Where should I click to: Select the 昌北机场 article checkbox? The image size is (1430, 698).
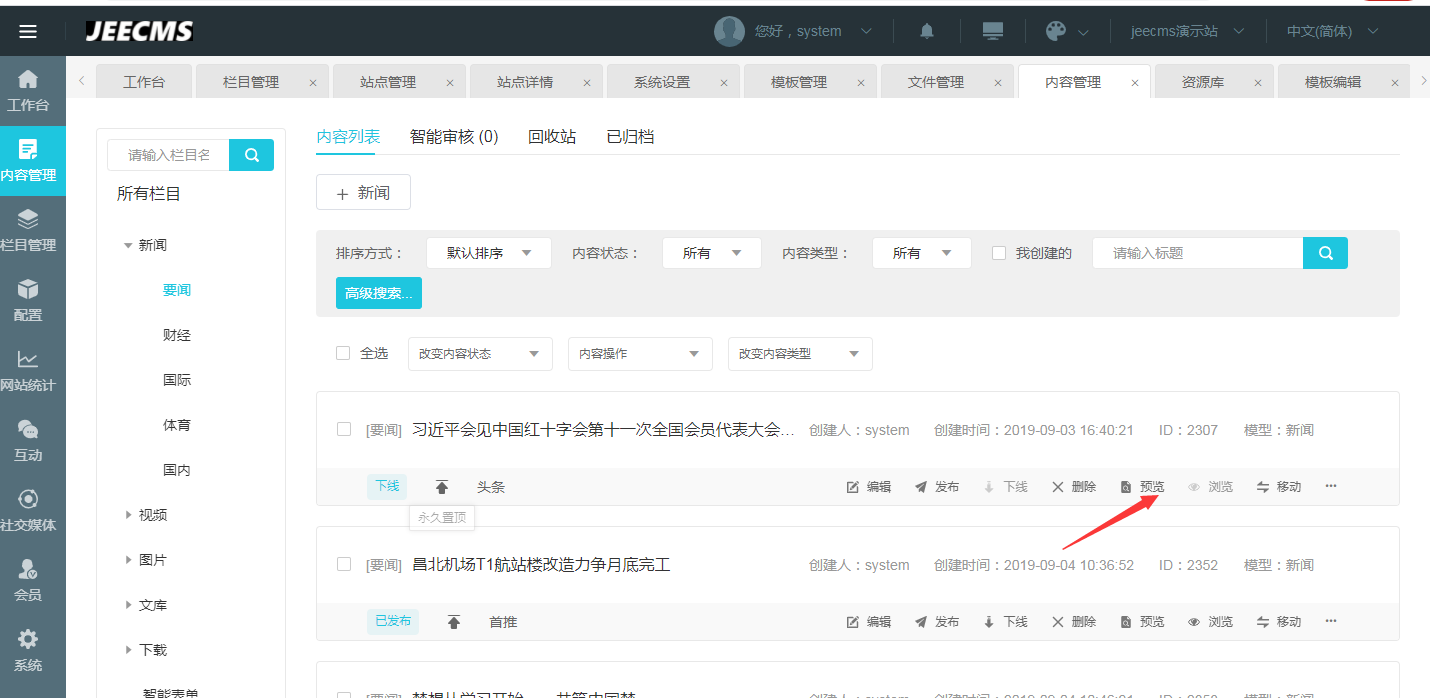pos(344,565)
